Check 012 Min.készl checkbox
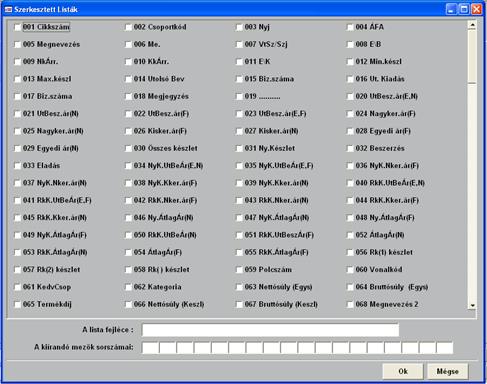 coord(350,62)
